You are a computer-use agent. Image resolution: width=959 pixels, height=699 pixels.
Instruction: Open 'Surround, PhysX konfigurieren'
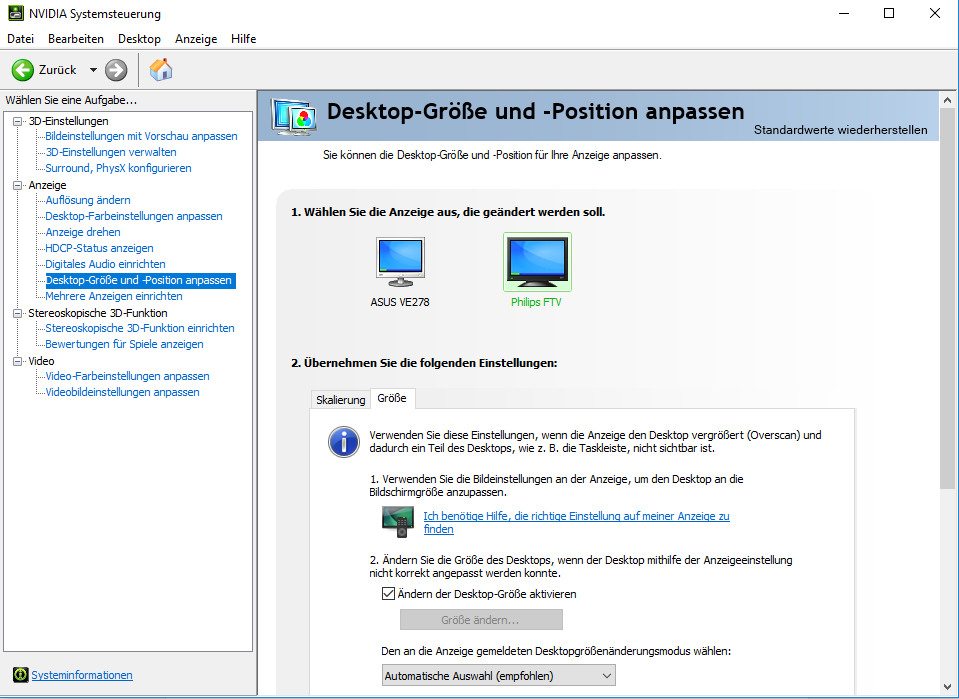point(118,168)
